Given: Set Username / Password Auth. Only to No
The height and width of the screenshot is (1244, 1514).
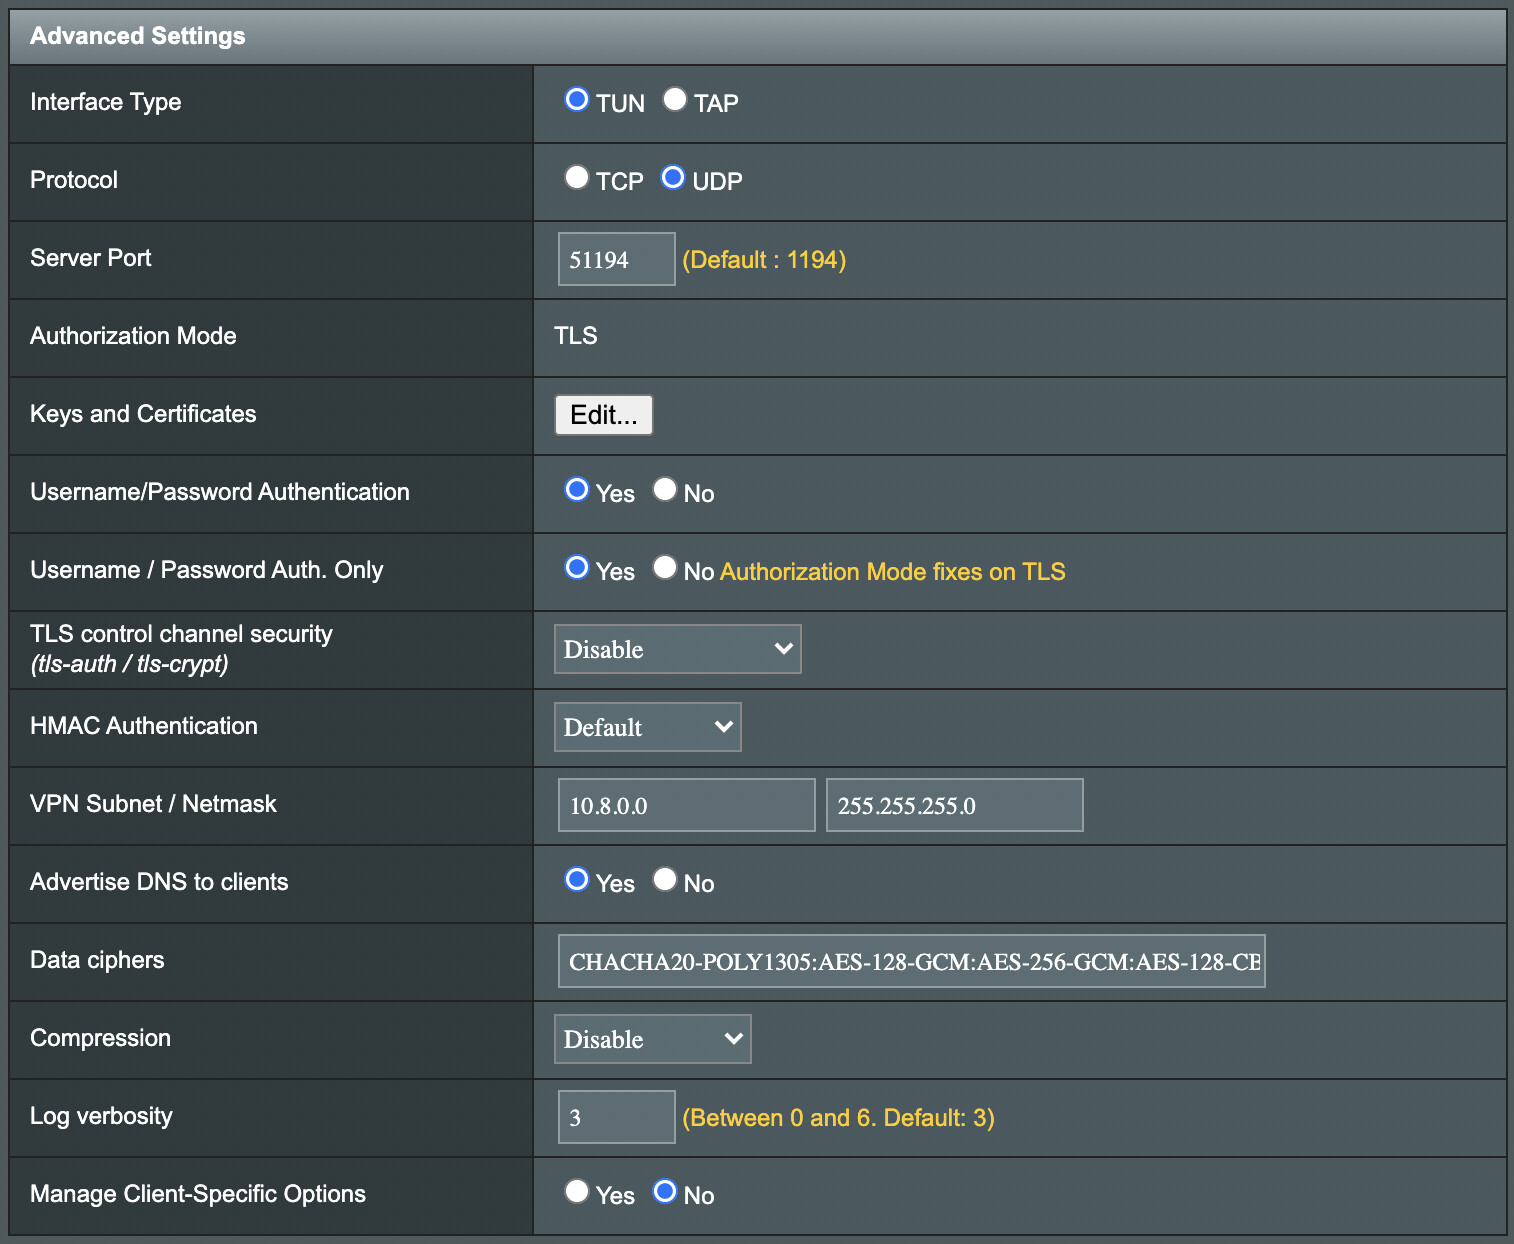Looking at the screenshot, I should point(665,568).
